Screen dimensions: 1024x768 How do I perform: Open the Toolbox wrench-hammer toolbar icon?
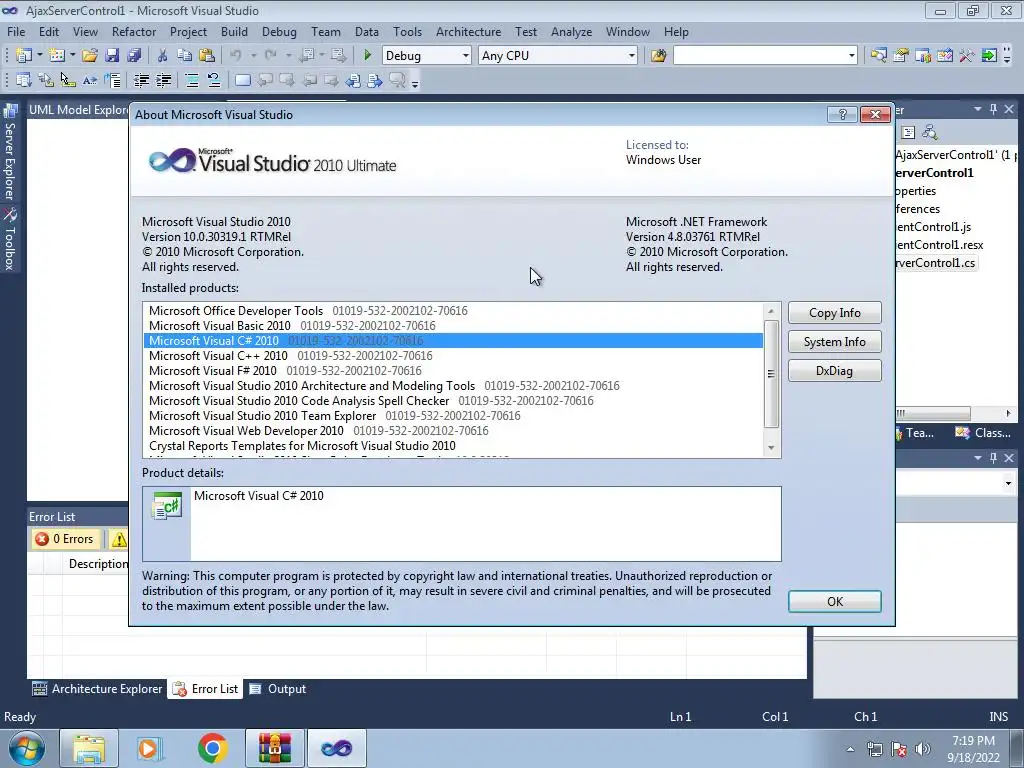[967, 56]
